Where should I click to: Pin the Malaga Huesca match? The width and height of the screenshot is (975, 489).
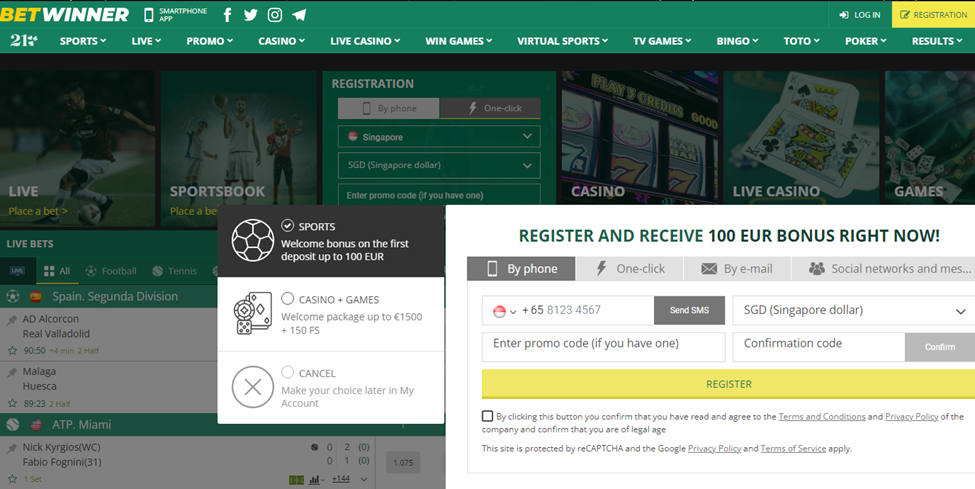tap(12, 372)
